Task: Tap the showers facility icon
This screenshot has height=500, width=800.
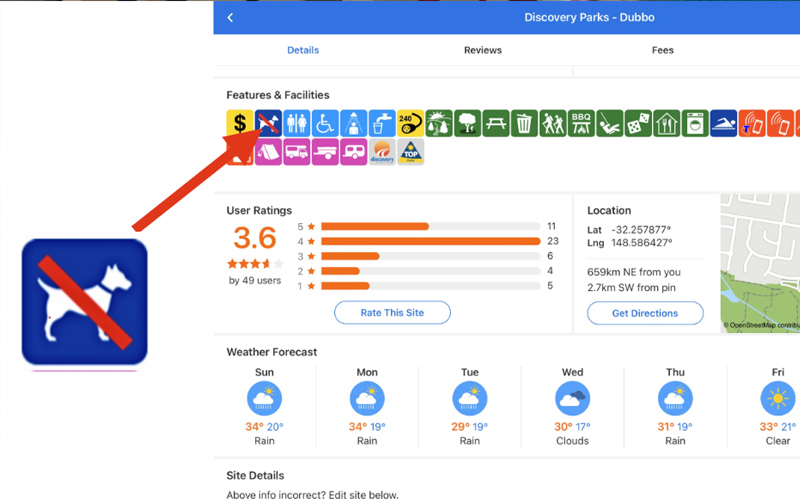Action: 354,123
